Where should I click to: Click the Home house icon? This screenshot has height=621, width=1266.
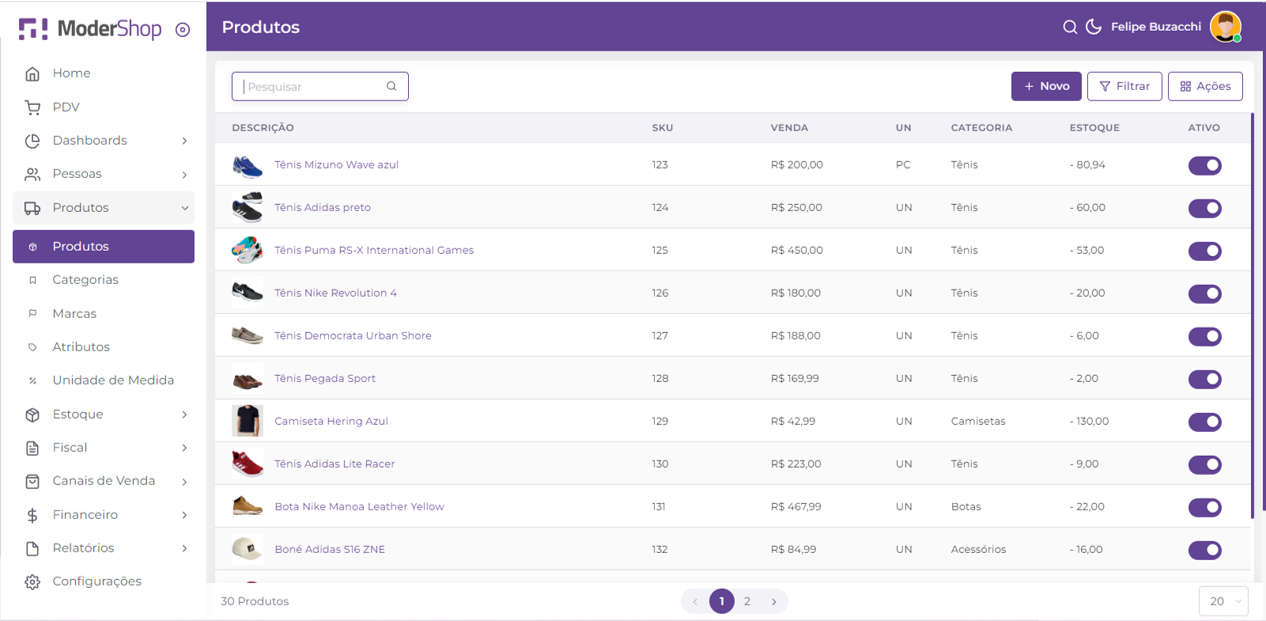33,74
